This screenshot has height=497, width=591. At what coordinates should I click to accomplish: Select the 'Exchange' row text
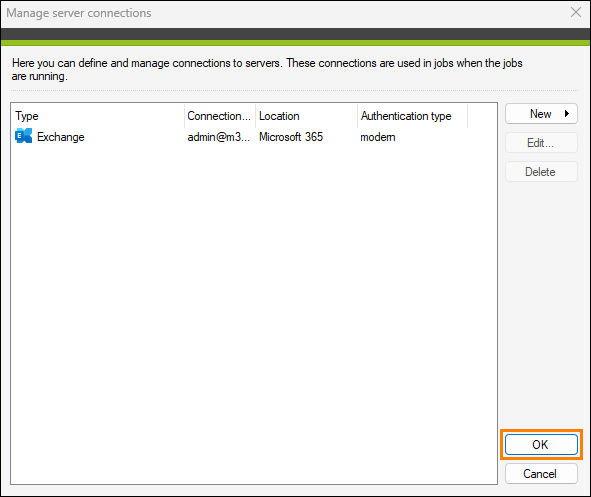(x=61, y=137)
